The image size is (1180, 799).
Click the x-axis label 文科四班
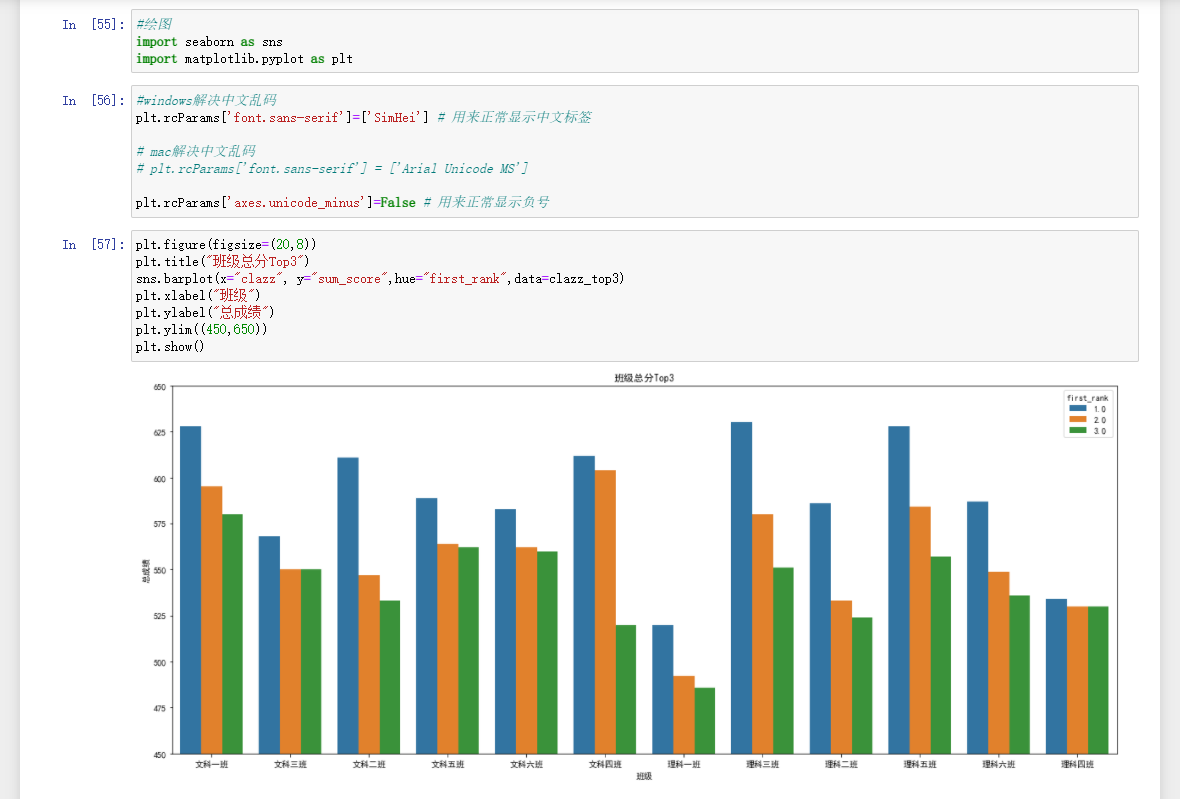point(605,764)
